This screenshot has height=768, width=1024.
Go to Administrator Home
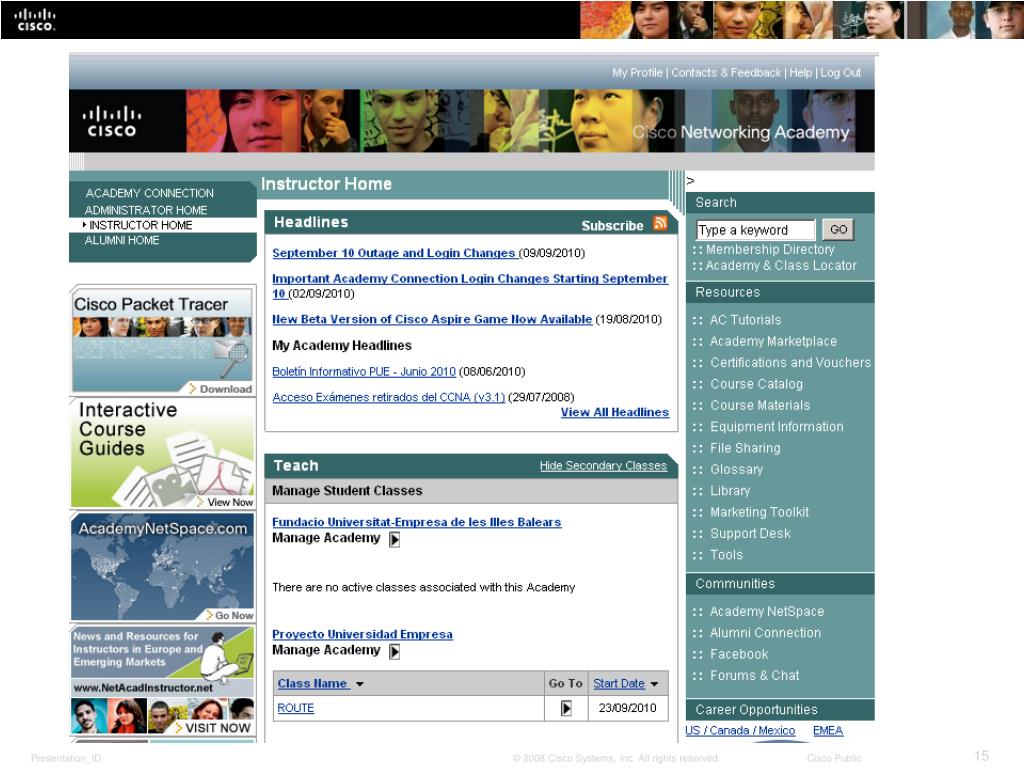pyautogui.click(x=146, y=210)
